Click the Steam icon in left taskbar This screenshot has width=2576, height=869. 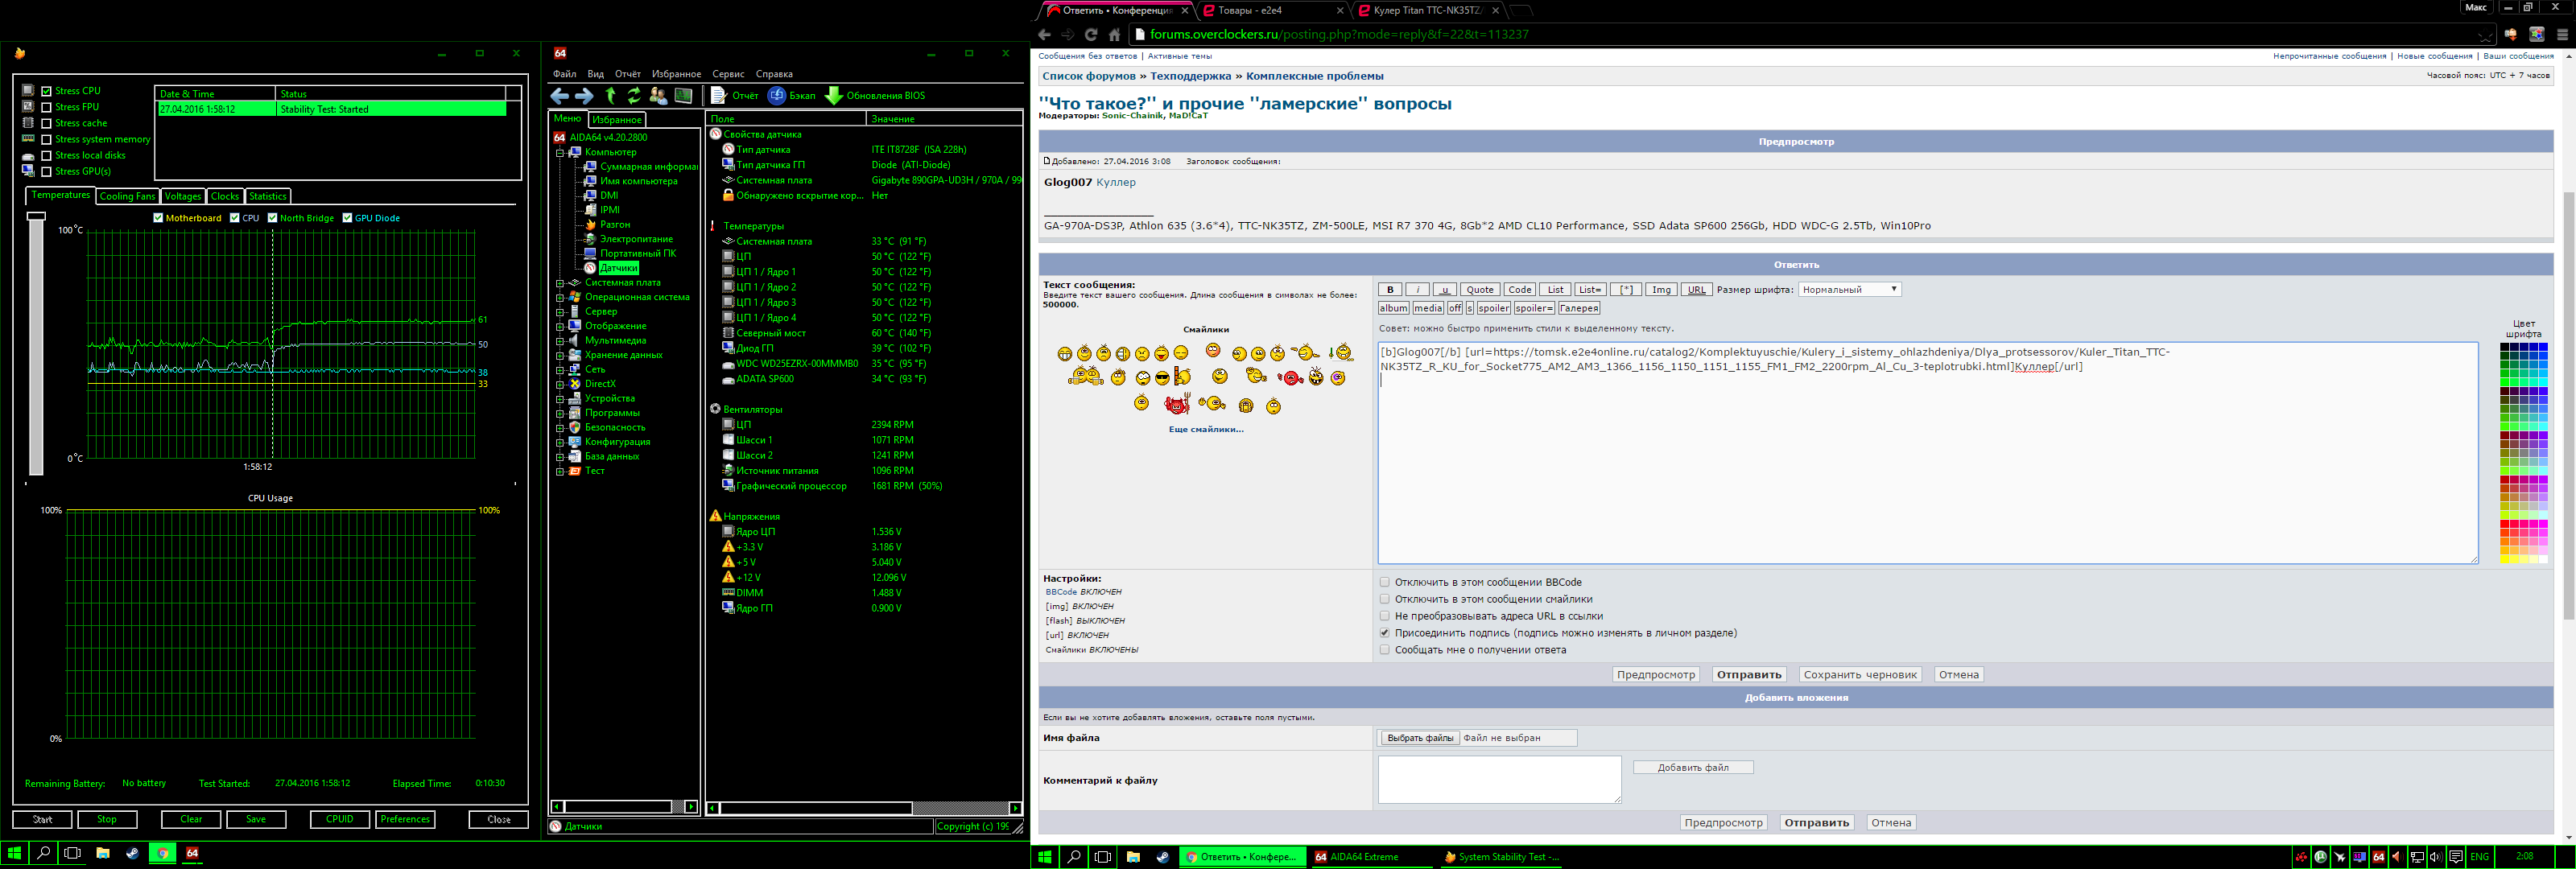click(x=132, y=853)
